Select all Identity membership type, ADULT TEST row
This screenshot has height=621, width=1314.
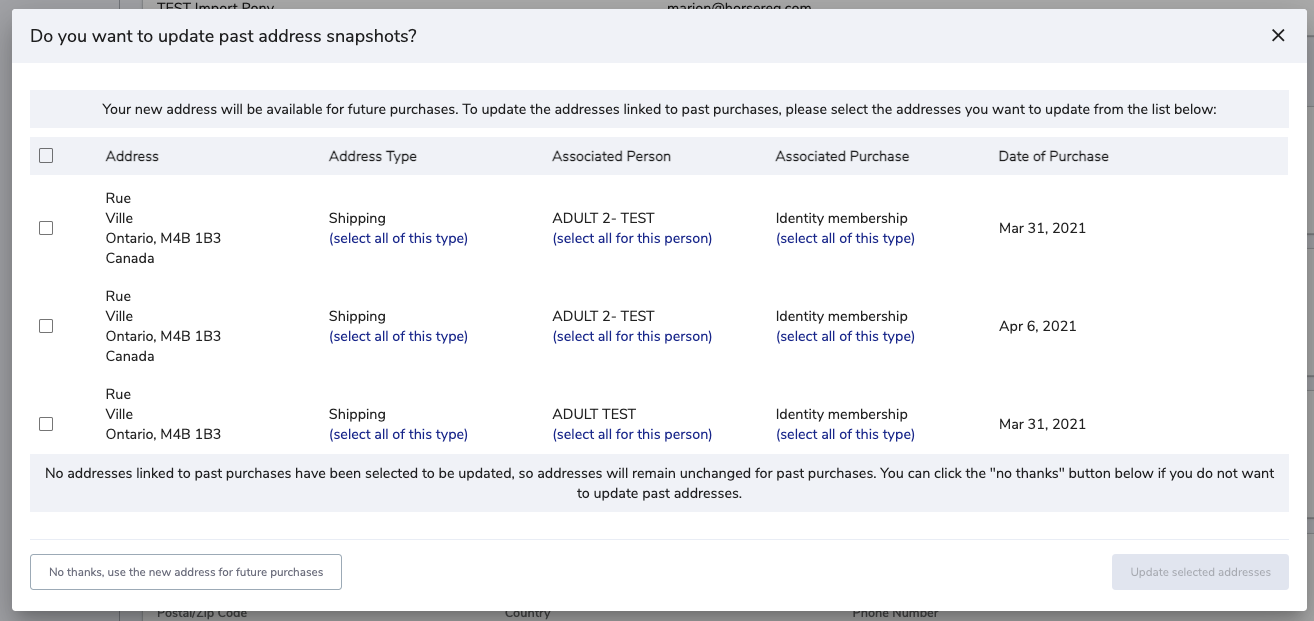point(845,434)
